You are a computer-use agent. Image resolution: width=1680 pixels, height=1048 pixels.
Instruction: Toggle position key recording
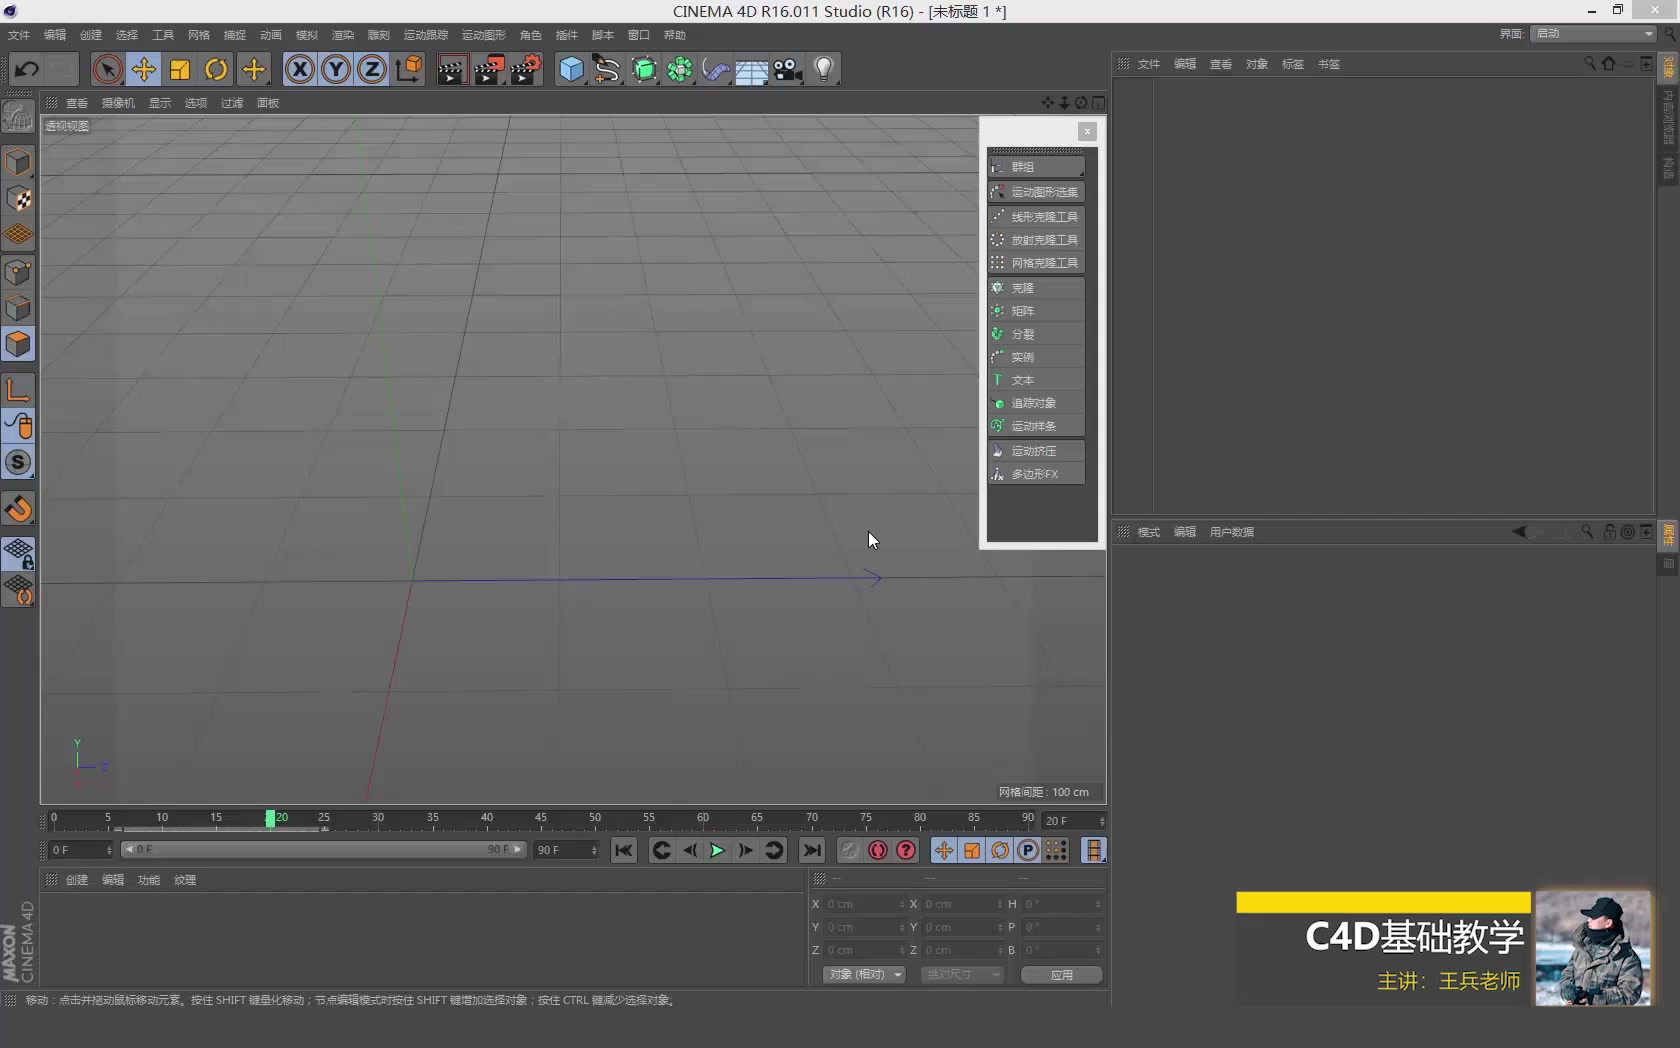(944, 850)
